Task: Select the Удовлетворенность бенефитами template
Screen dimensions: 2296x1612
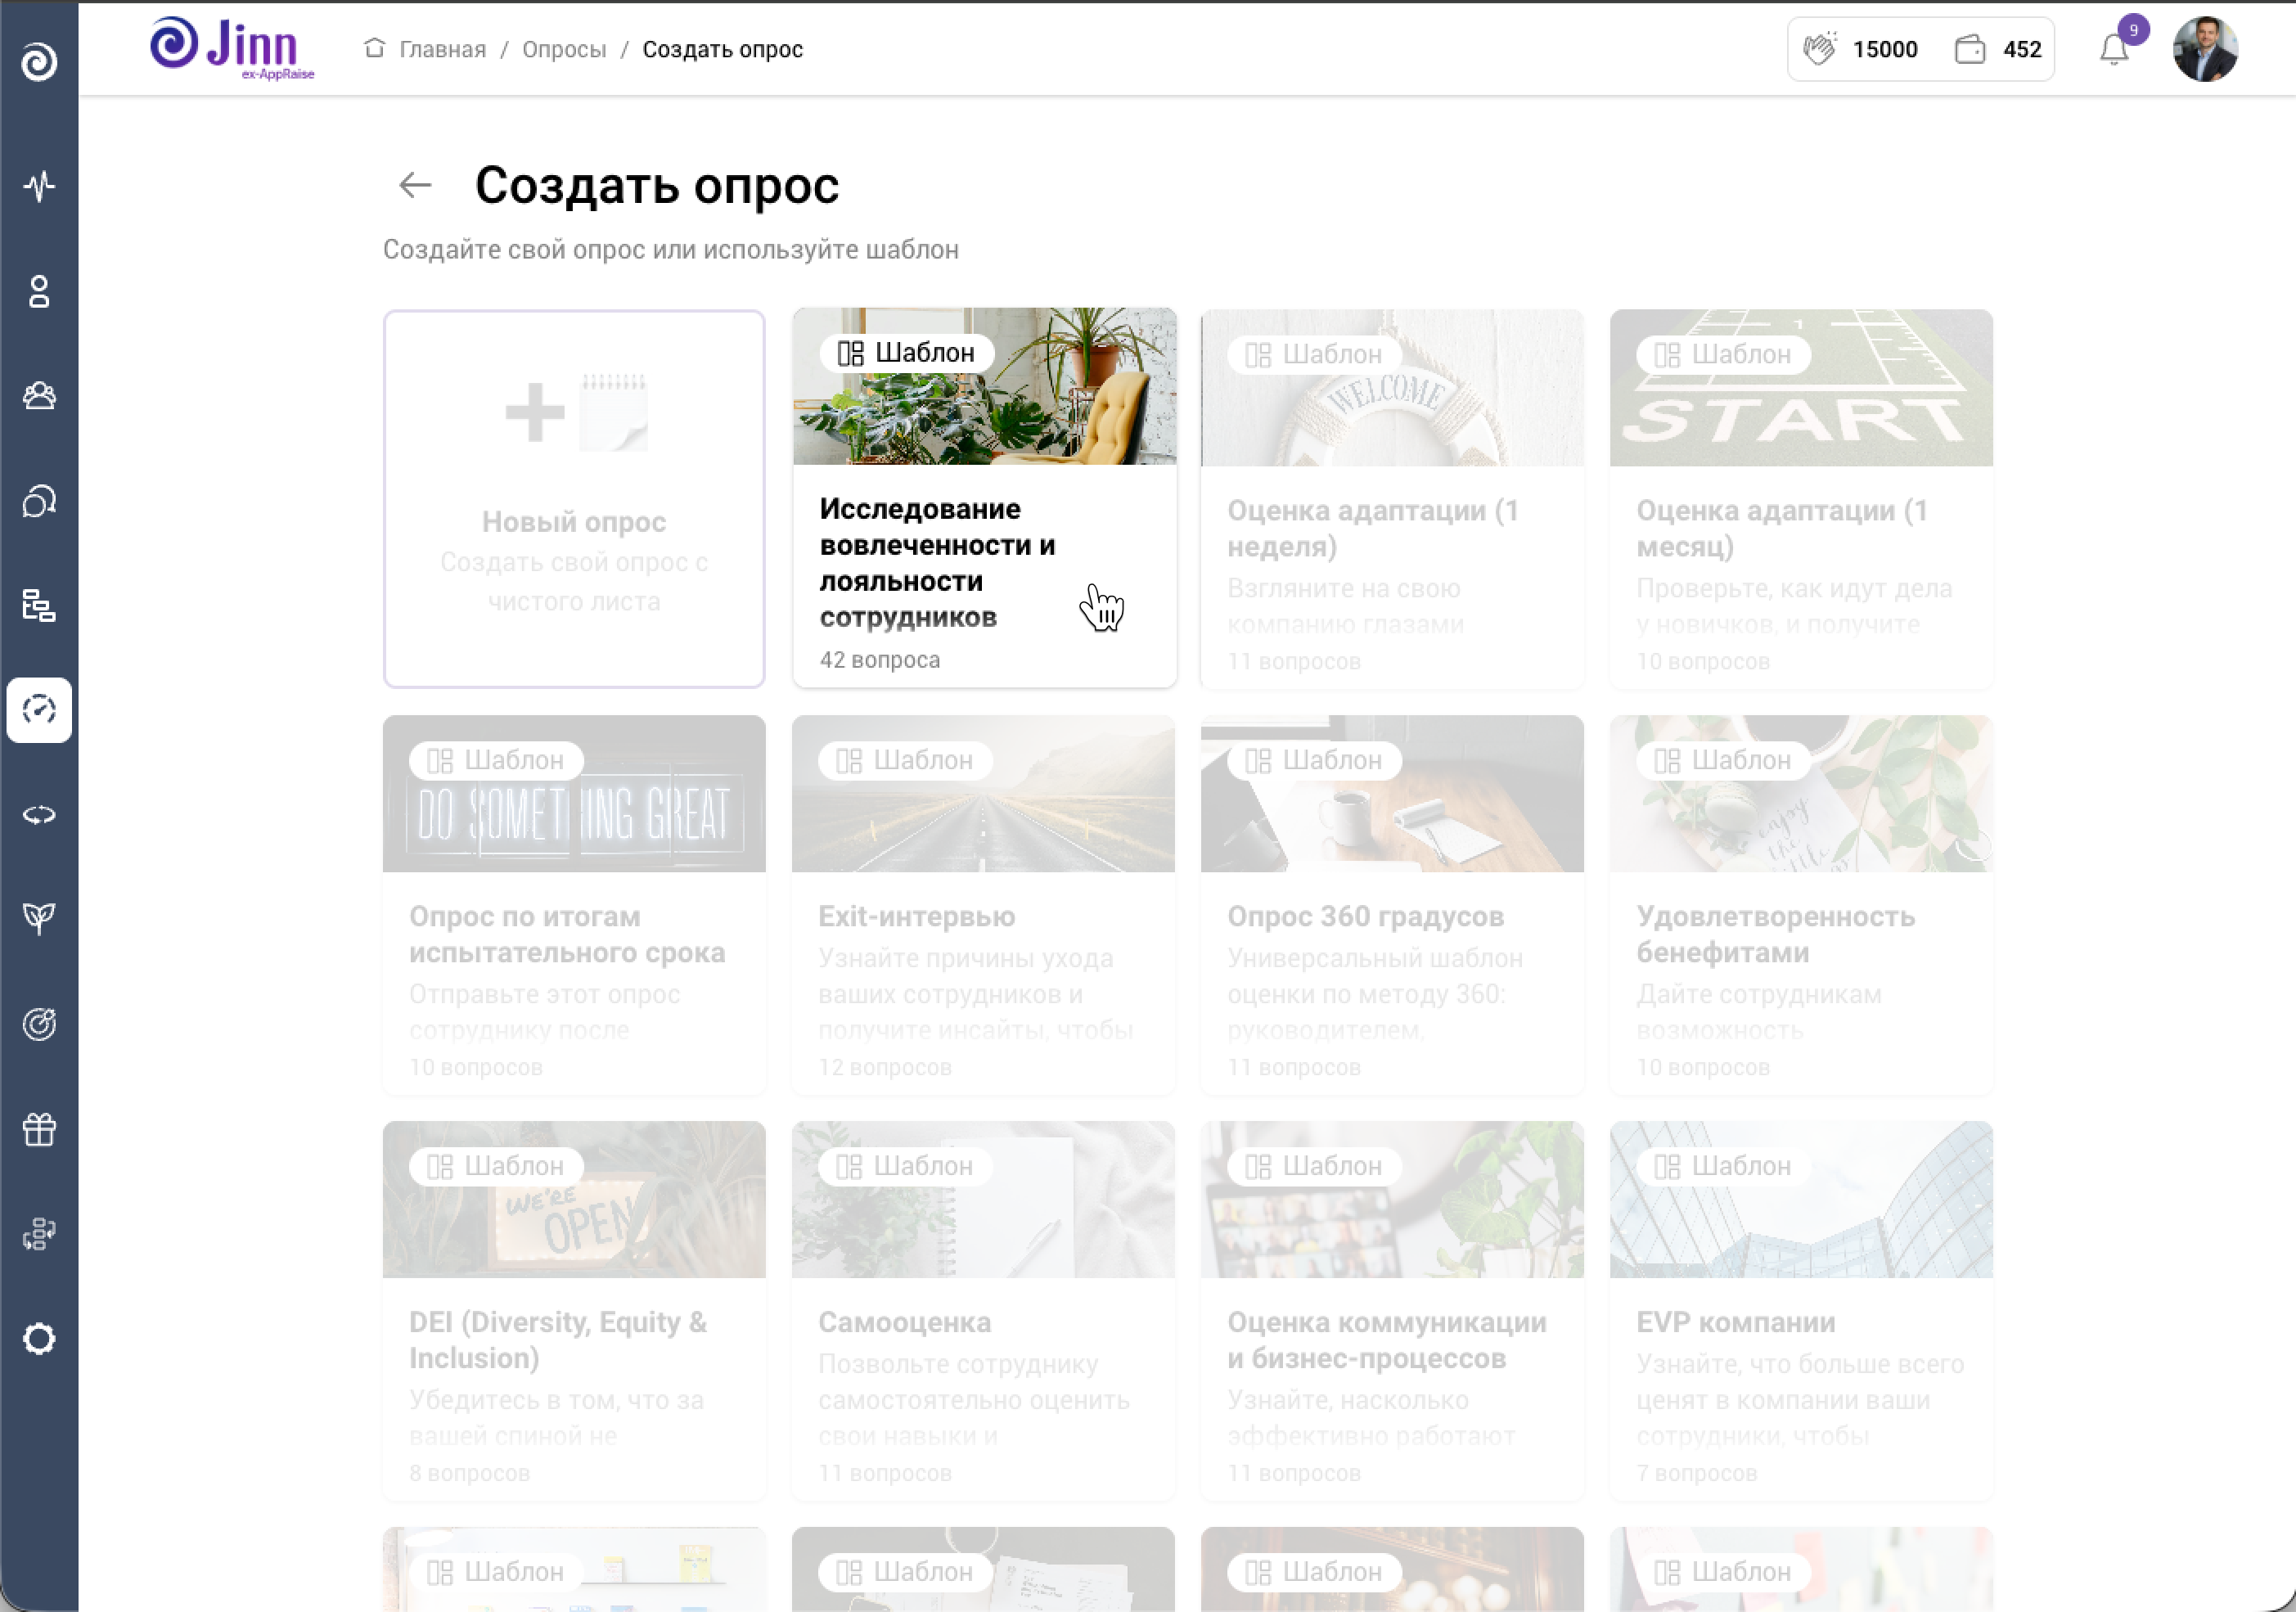Action: [1801, 904]
